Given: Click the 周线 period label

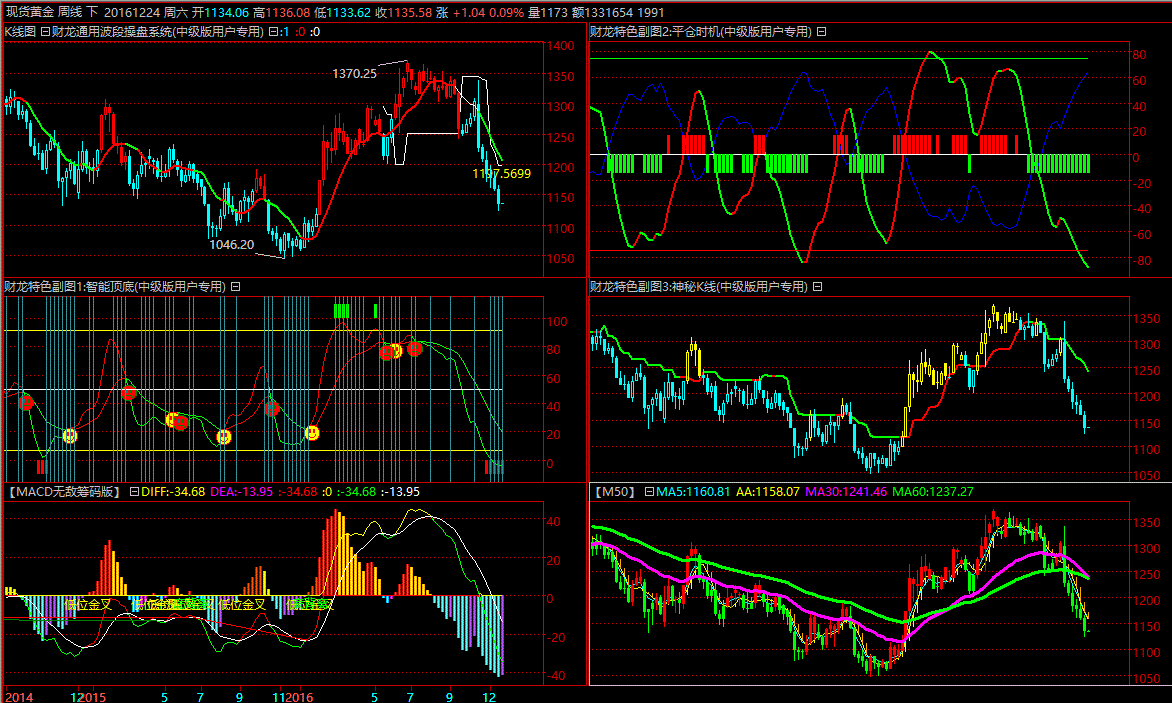Looking at the screenshot, I should coord(70,12).
